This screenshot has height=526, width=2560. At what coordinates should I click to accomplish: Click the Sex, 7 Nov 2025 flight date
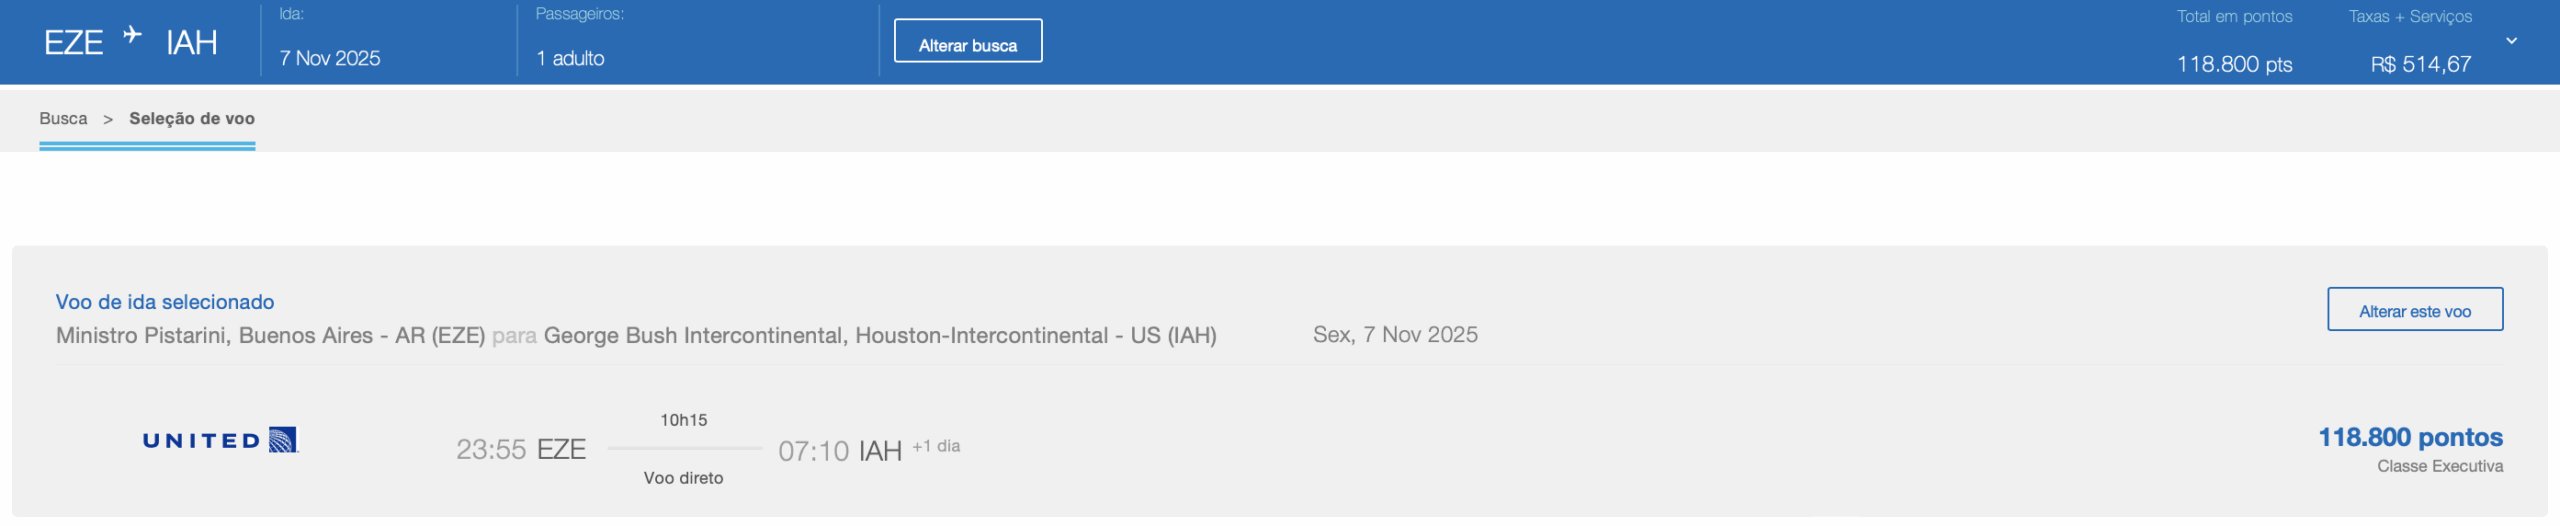[x=1395, y=335]
